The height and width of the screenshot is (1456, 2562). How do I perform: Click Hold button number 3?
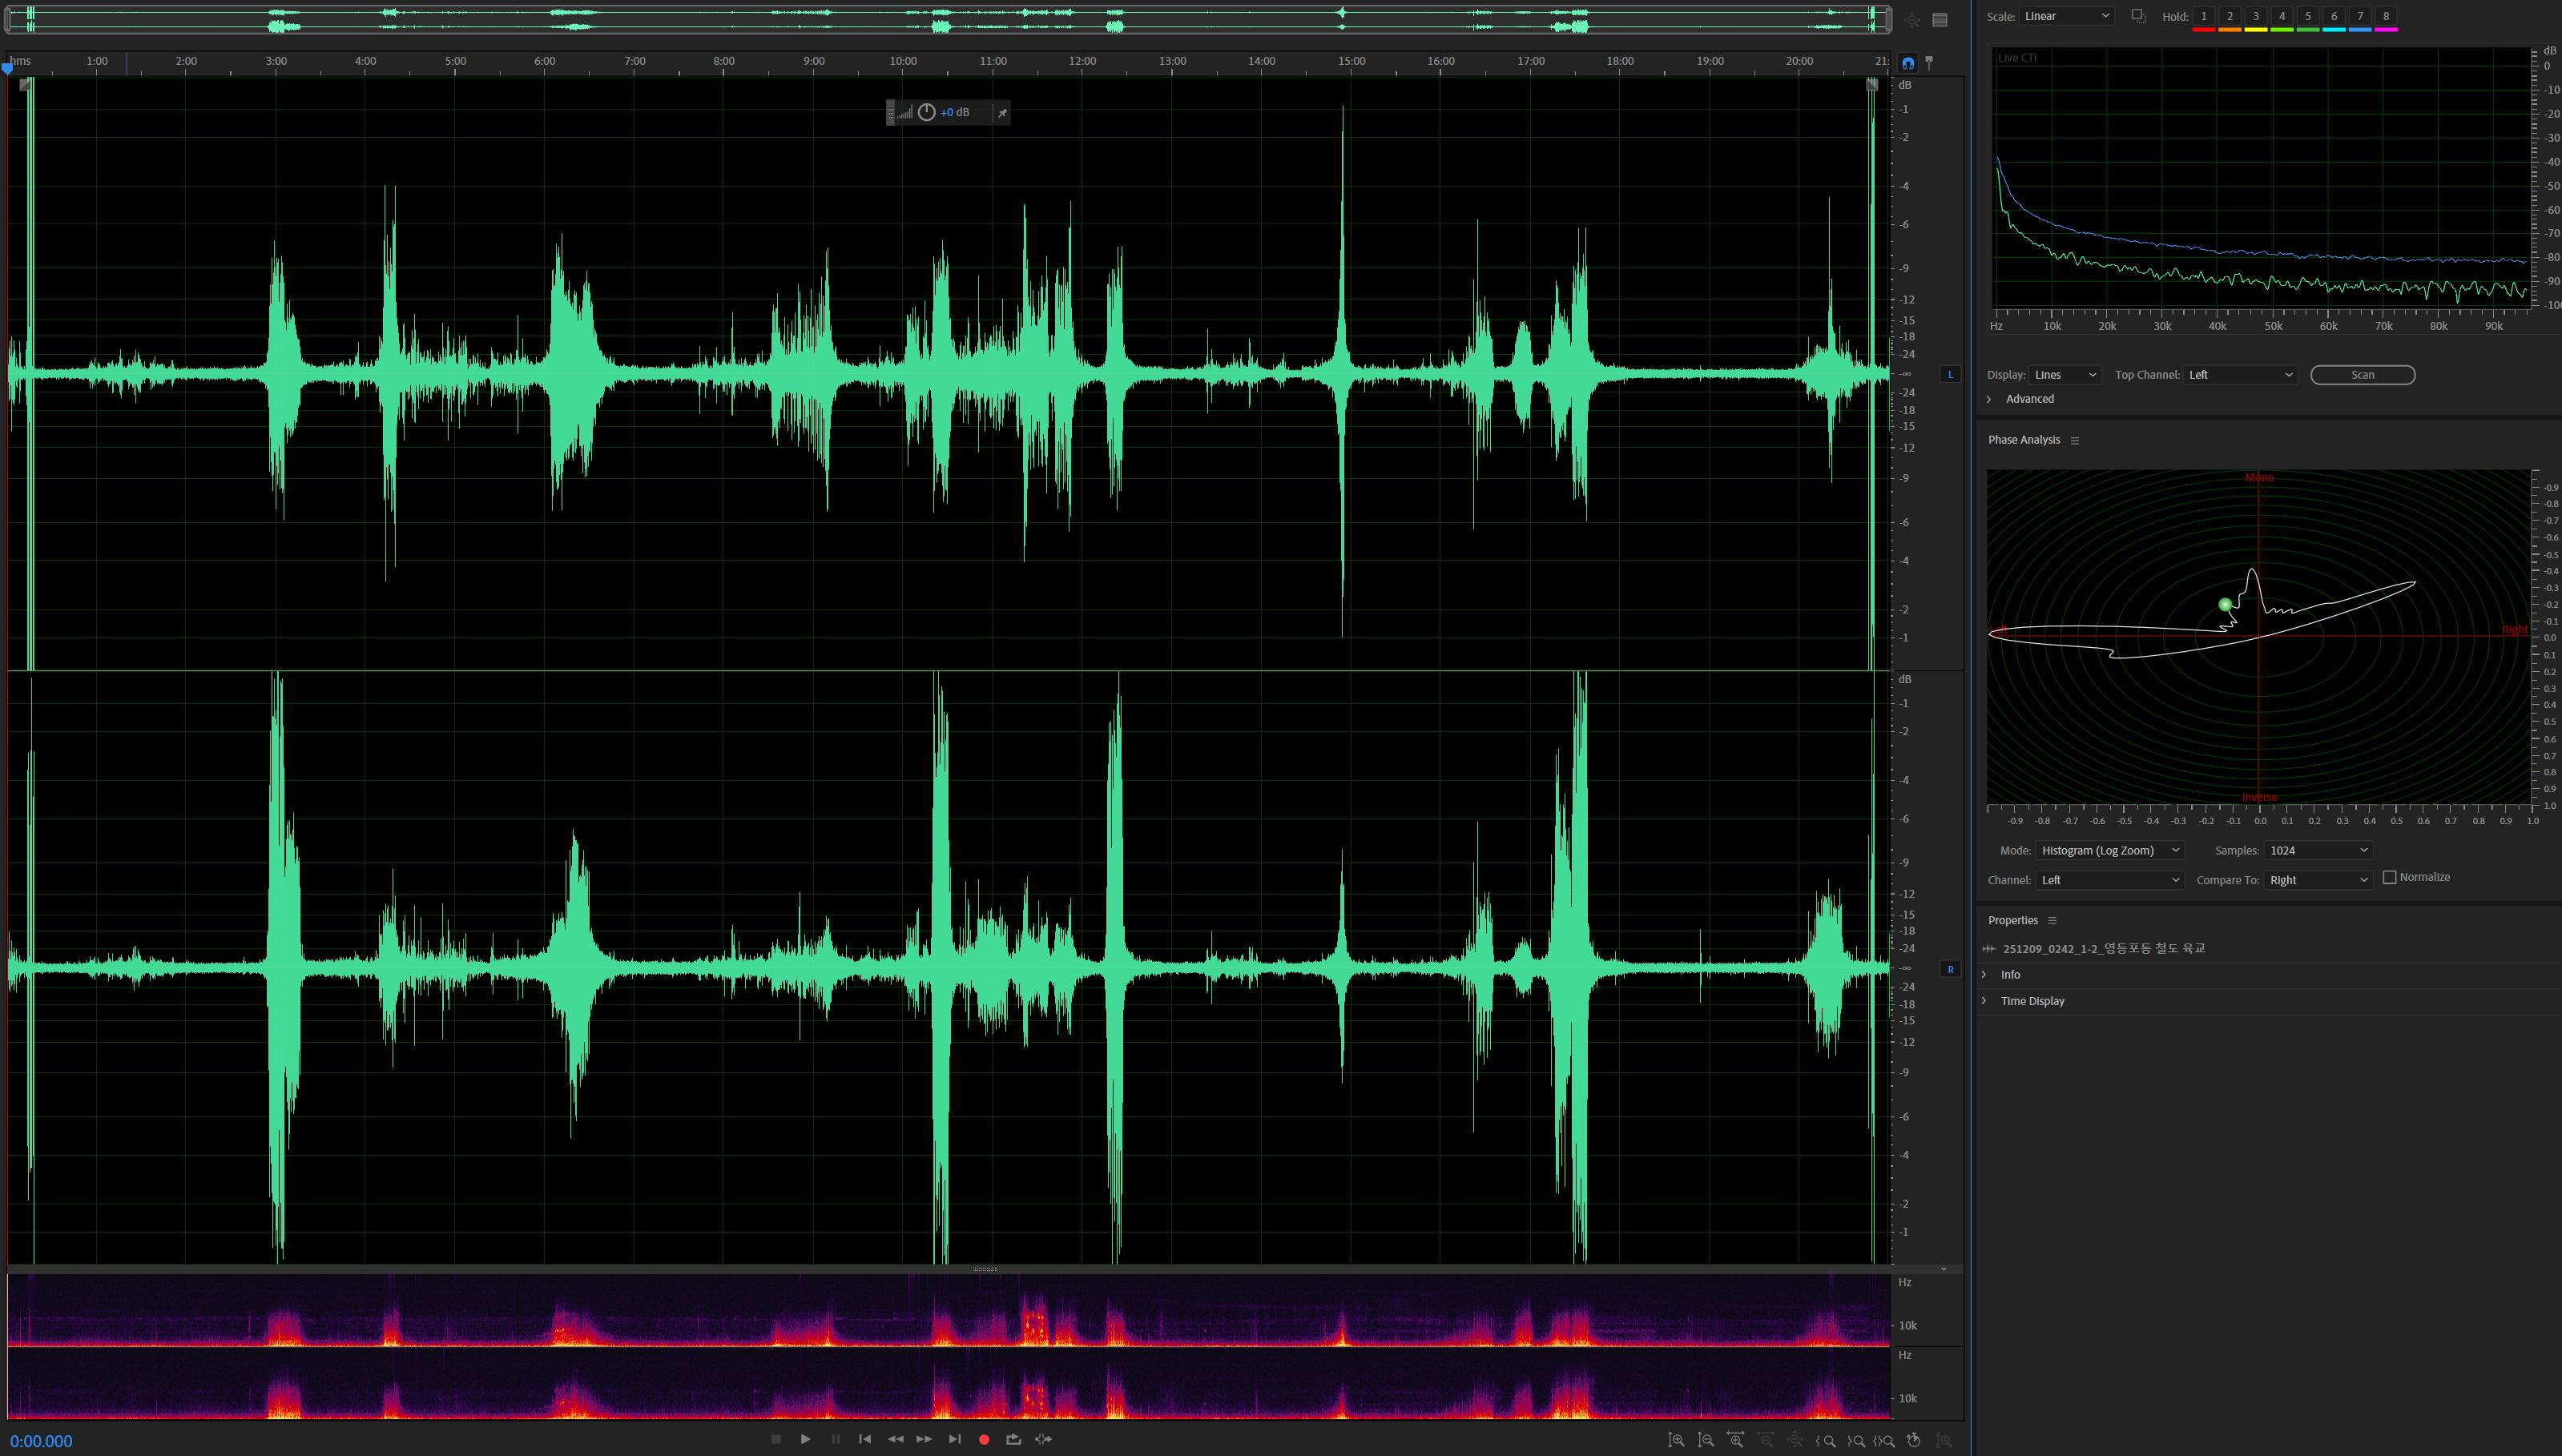coord(2255,16)
